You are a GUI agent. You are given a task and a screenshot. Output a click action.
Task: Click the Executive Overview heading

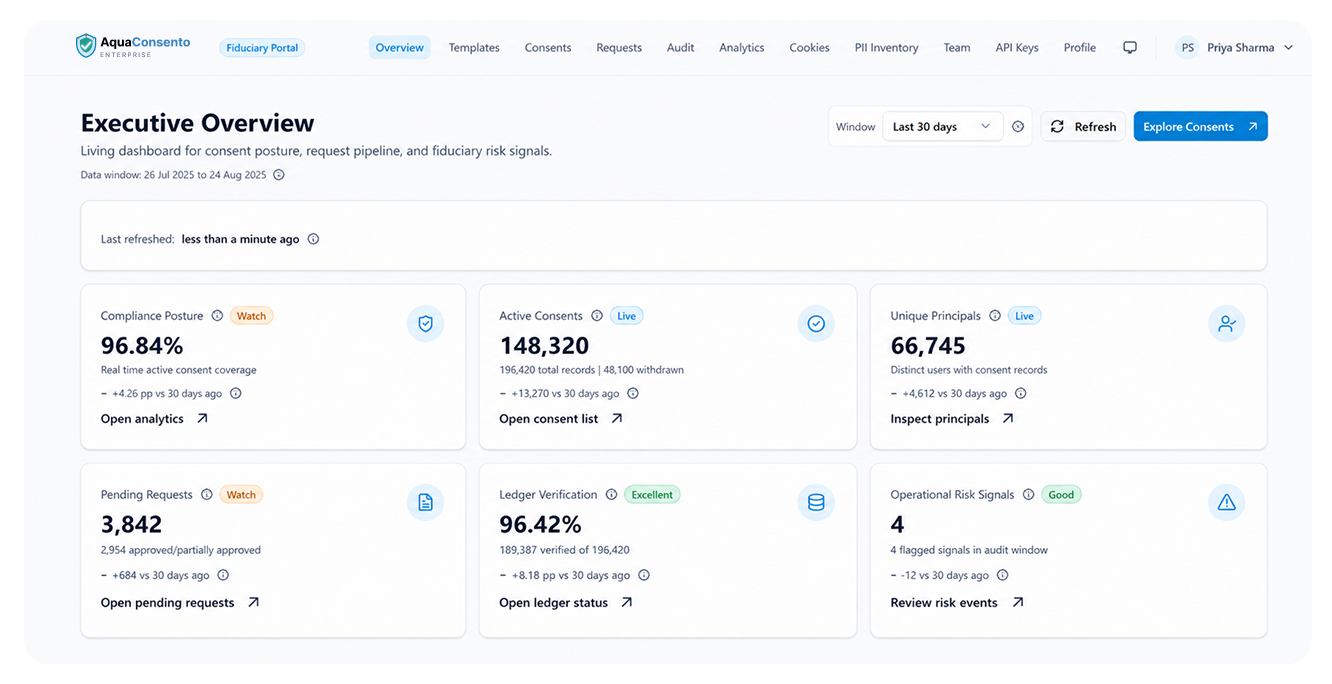point(198,123)
